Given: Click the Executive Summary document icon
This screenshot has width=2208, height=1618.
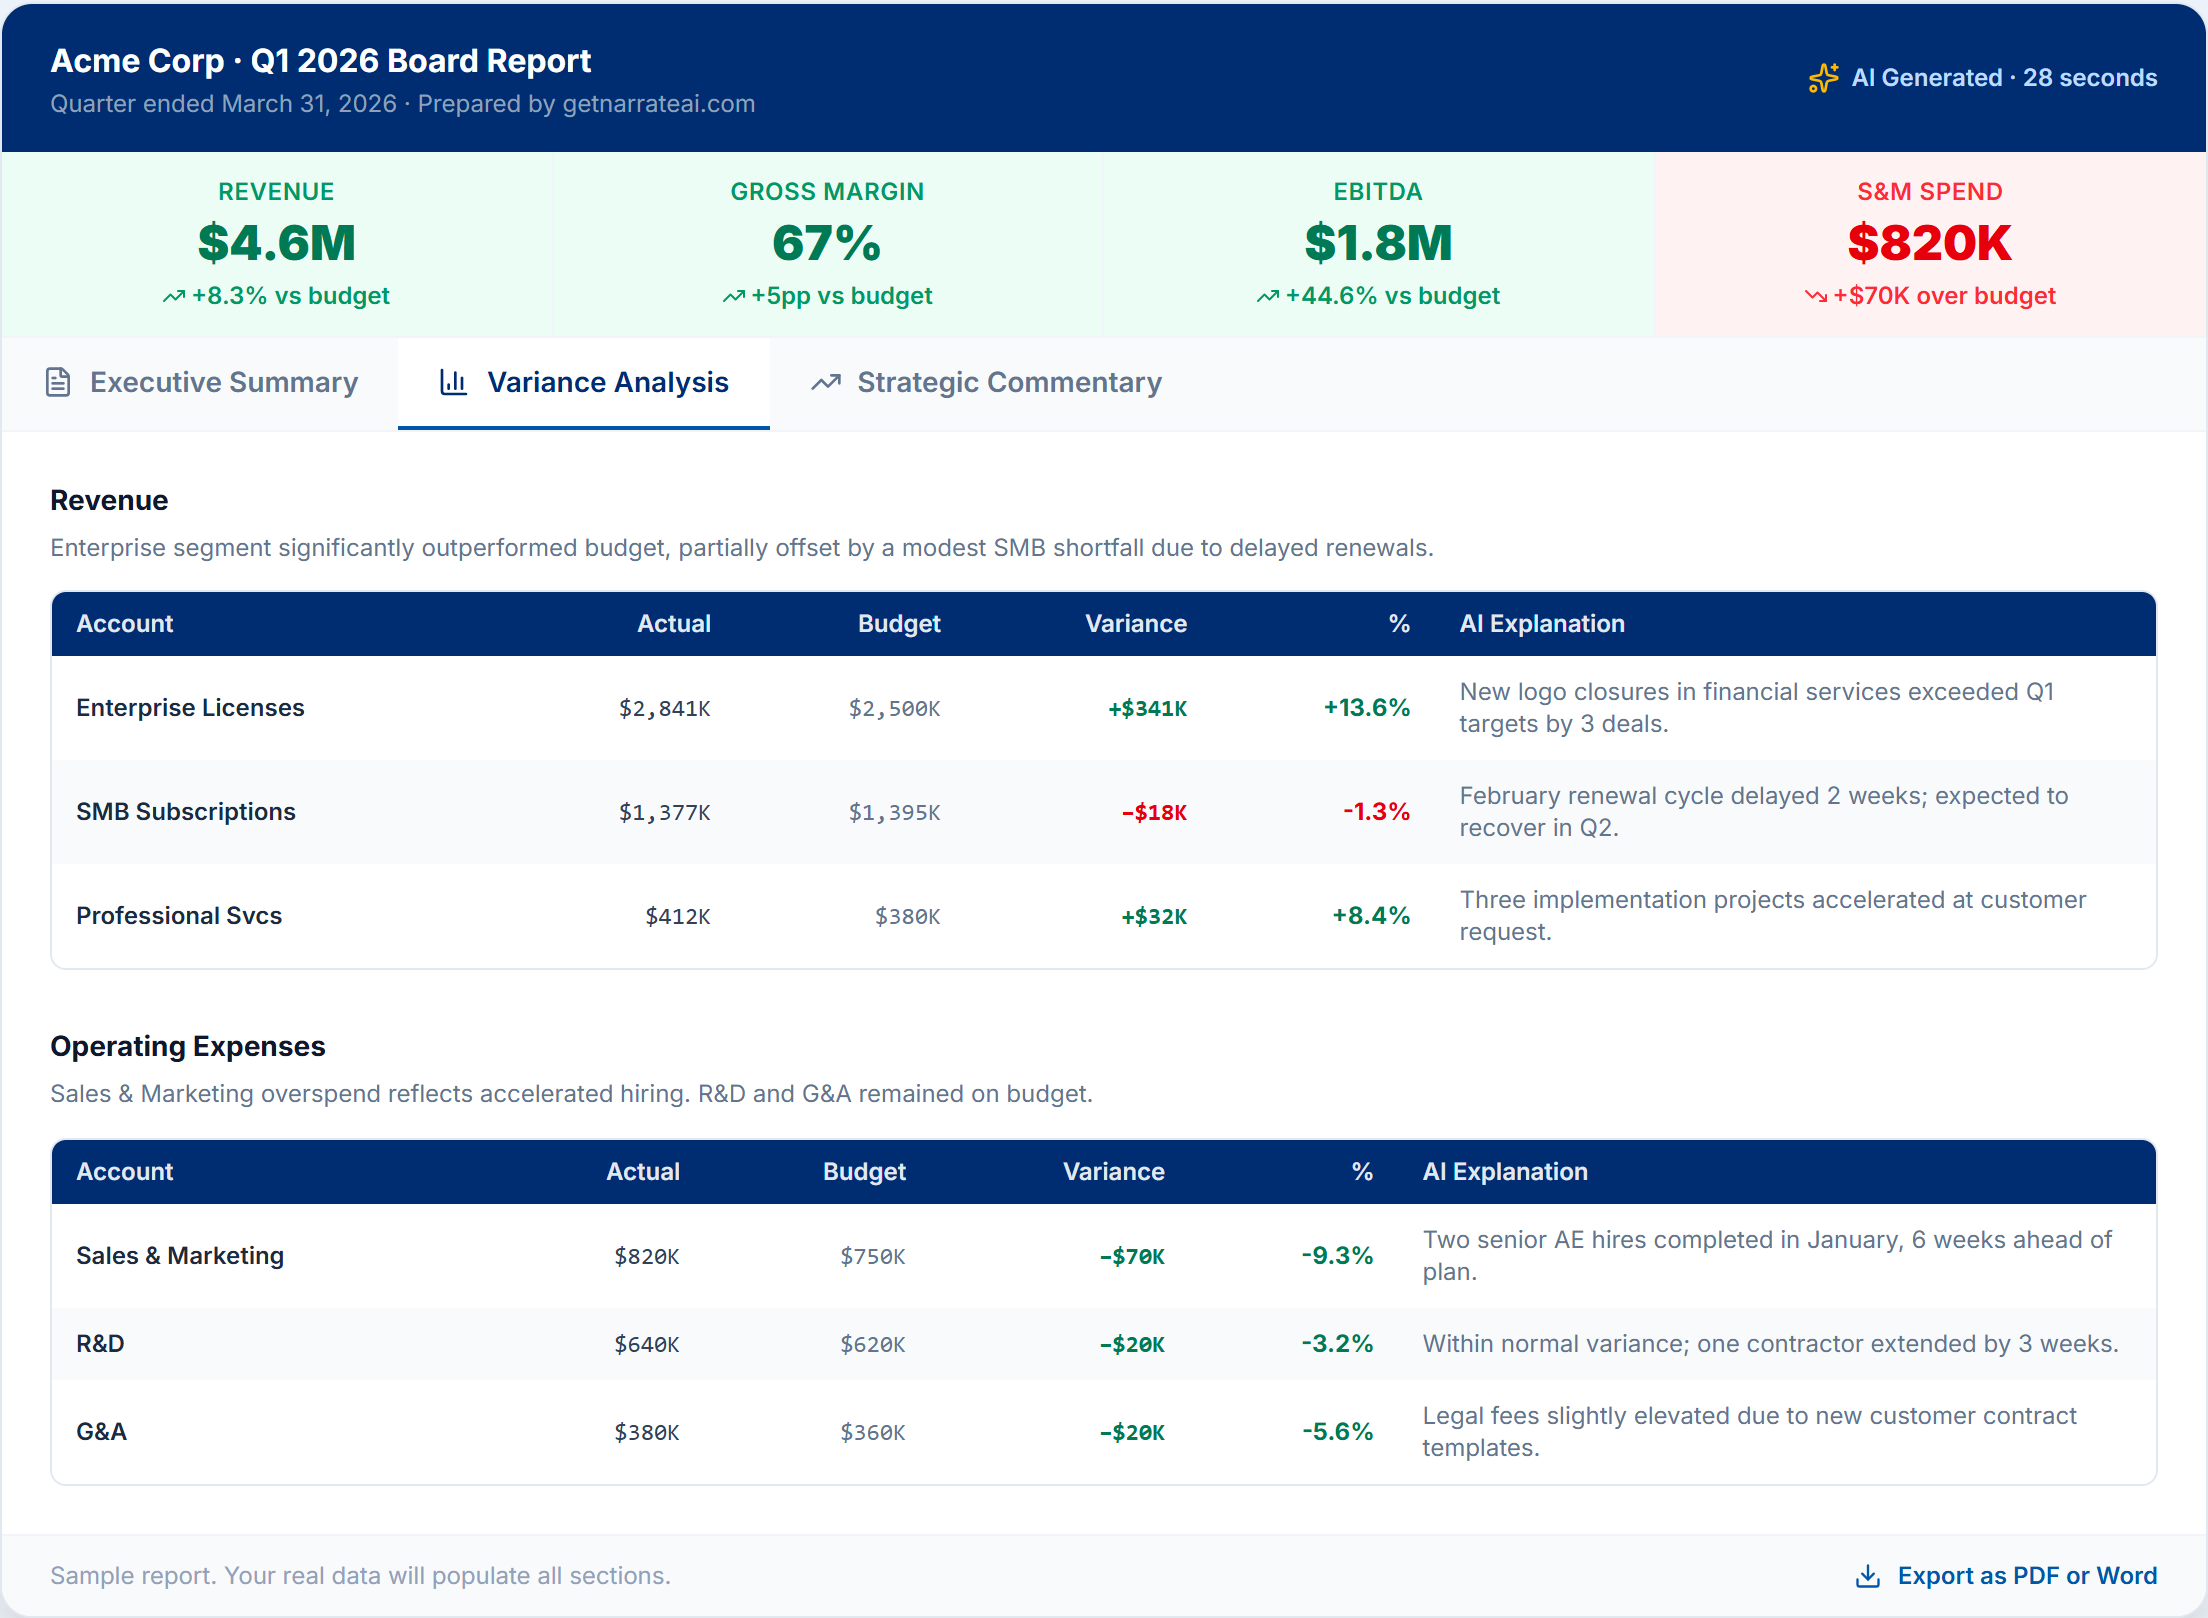Looking at the screenshot, I should [x=58, y=382].
